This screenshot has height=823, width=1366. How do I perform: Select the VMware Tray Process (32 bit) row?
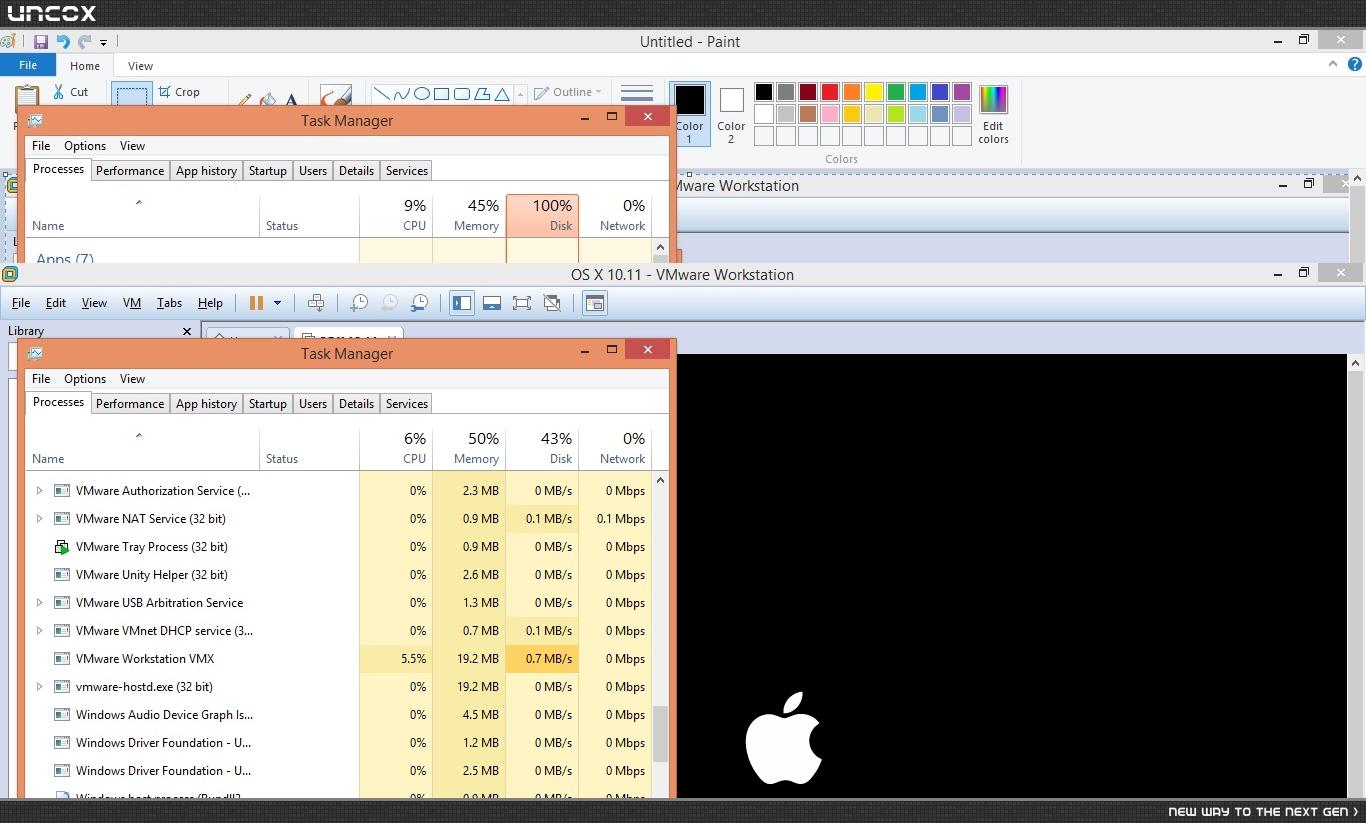tap(339, 547)
